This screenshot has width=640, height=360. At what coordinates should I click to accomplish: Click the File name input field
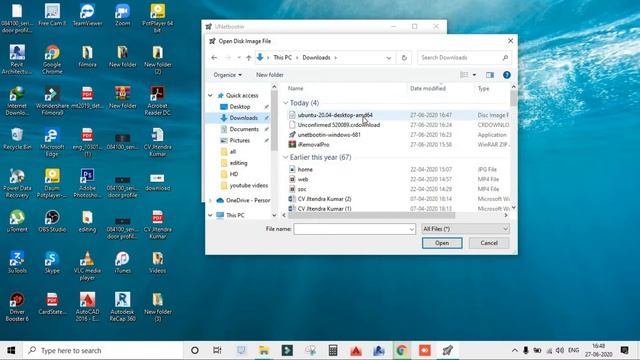[x=351, y=229]
